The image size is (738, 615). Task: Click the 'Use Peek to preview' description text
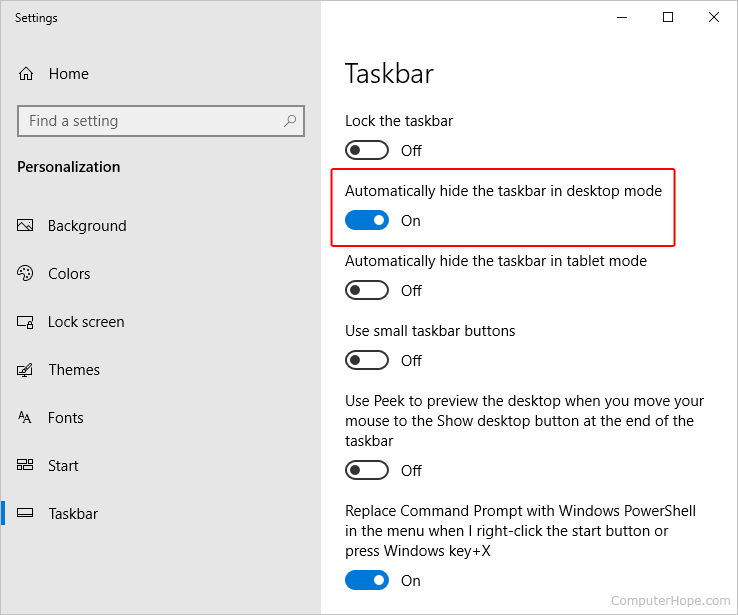524,421
